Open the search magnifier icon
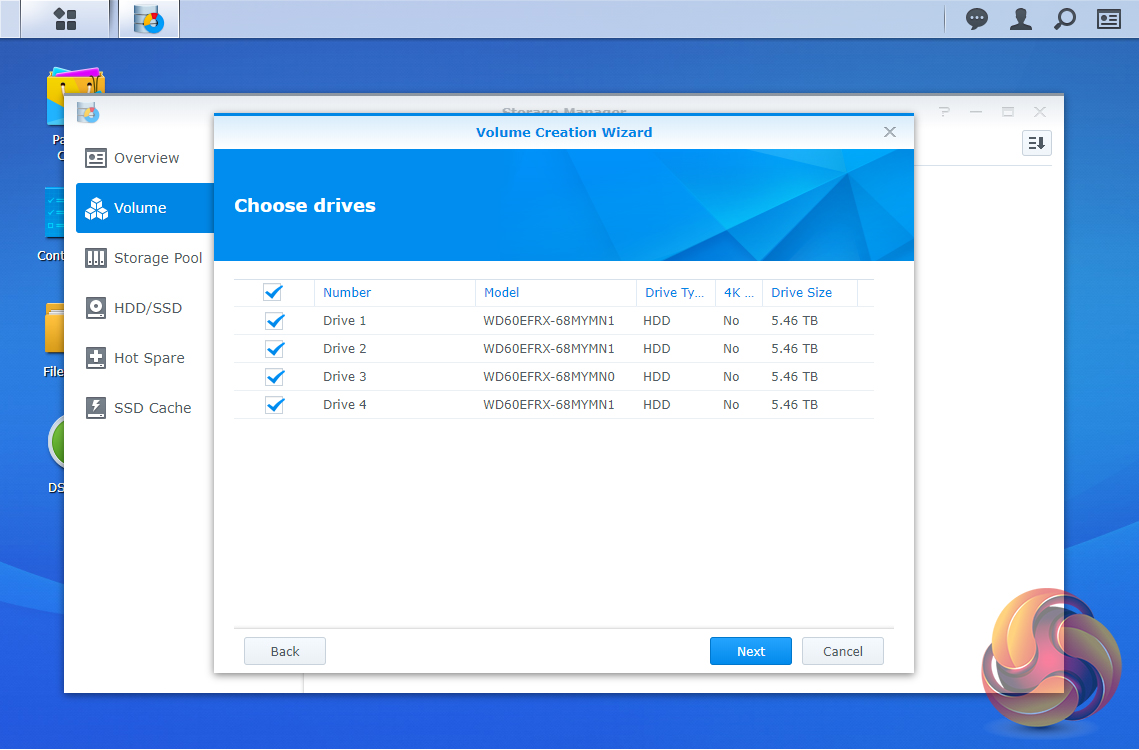Image resolution: width=1139 pixels, height=750 pixels. (x=1064, y=19)
